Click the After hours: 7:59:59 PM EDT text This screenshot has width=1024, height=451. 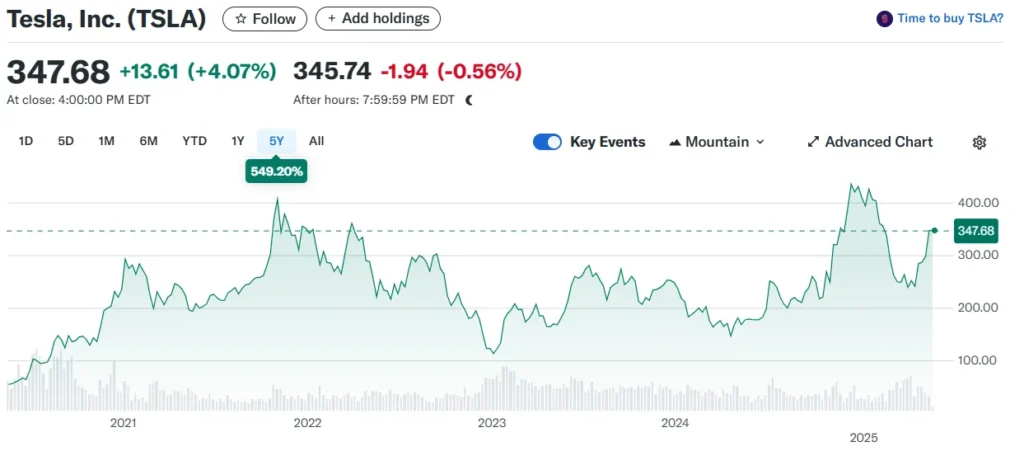(373, 101)
